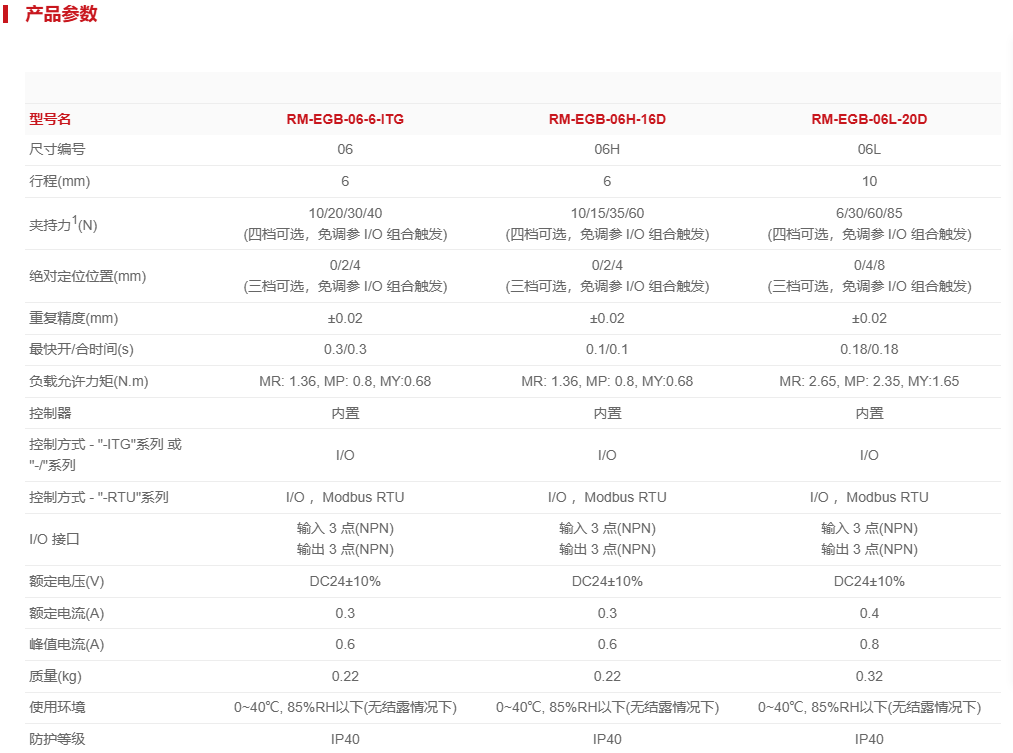Click the I/O 接口 row label

click(54, 539)
